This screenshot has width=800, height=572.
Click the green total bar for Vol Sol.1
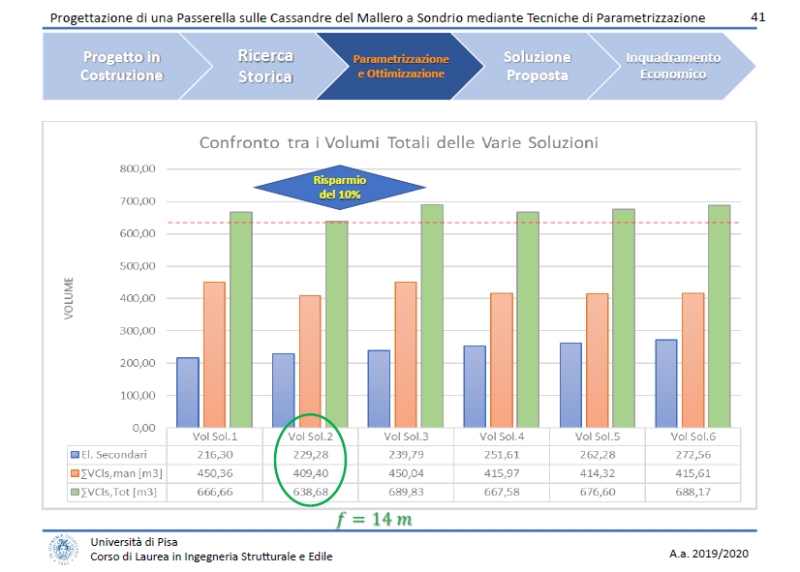point(241,319)
